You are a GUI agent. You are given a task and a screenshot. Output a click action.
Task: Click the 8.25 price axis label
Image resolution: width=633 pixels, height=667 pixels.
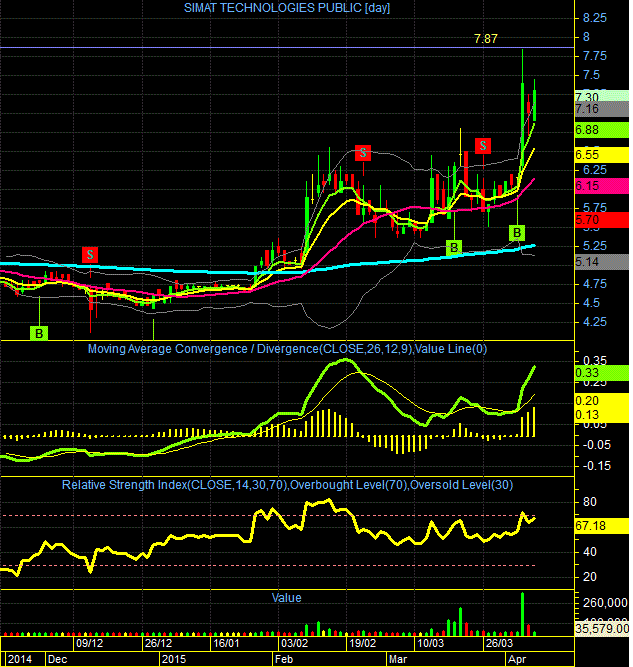(x=595, y=18)
